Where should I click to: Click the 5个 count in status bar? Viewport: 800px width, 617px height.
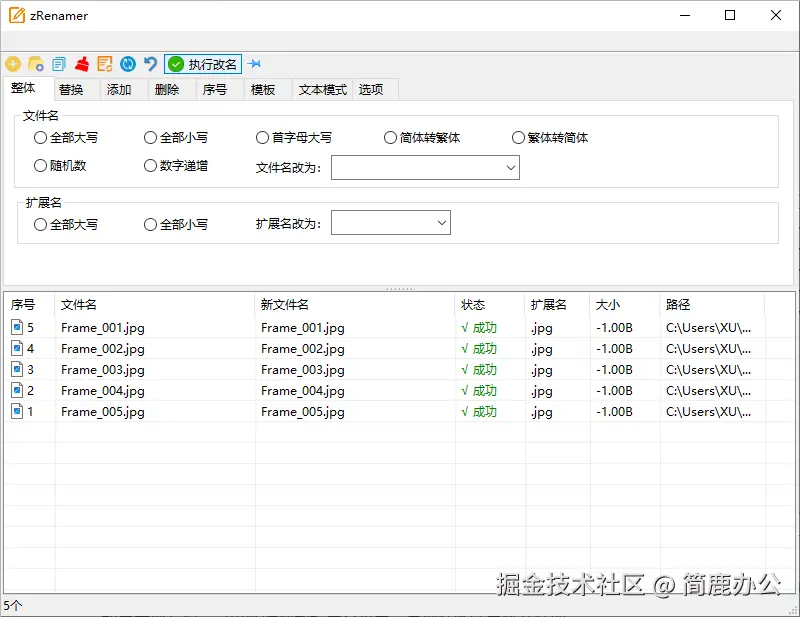pos(13,606)
